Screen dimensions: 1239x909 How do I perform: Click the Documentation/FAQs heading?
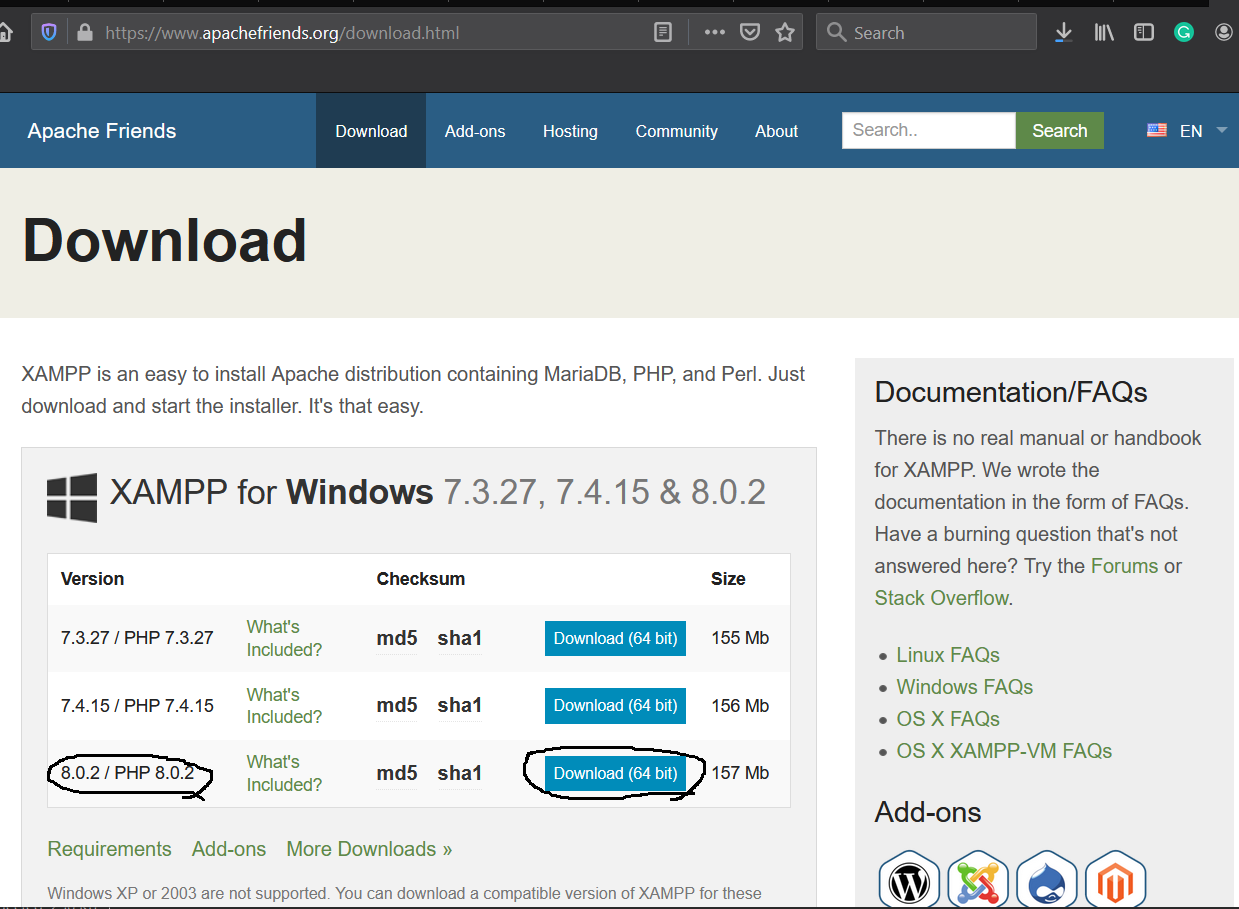1011,392
